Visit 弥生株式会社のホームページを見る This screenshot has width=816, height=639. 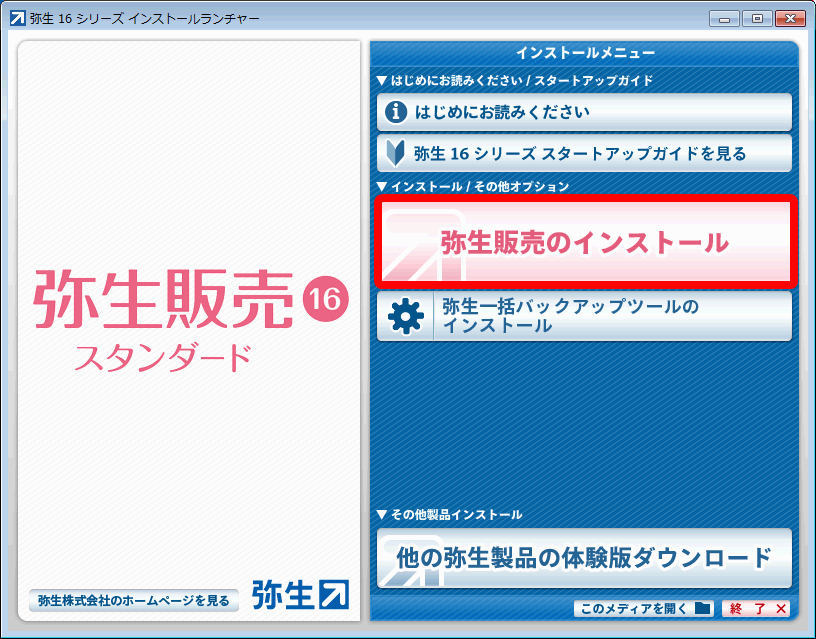134,600
